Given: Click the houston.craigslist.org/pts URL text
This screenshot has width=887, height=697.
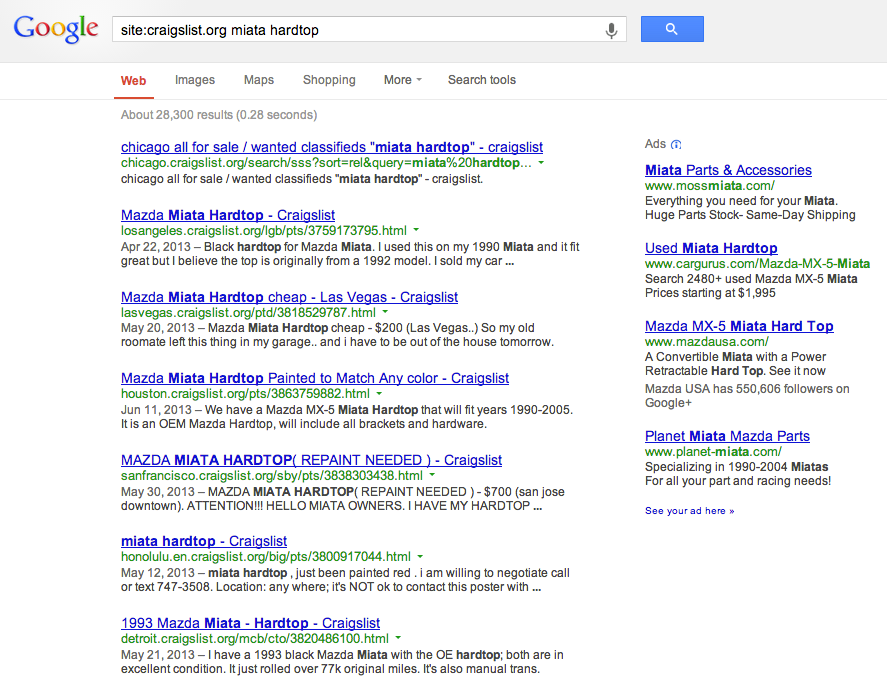Looking at the screenshot, I should tap(245, 394).
